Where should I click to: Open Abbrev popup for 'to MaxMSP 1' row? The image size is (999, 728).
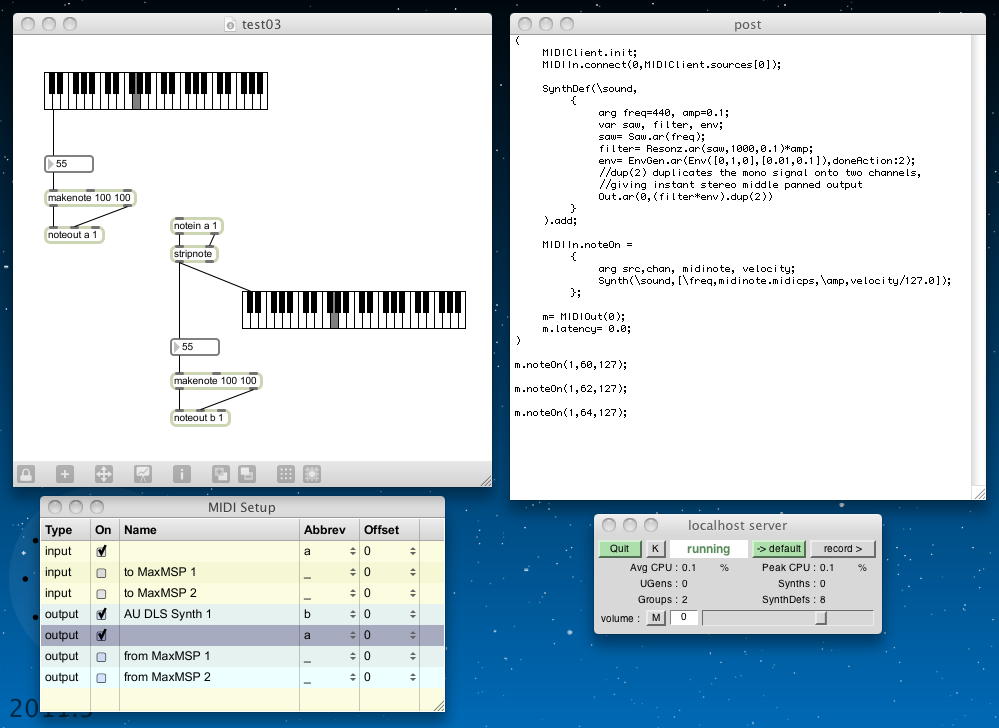pyautogui.click(x=352, y=572)
